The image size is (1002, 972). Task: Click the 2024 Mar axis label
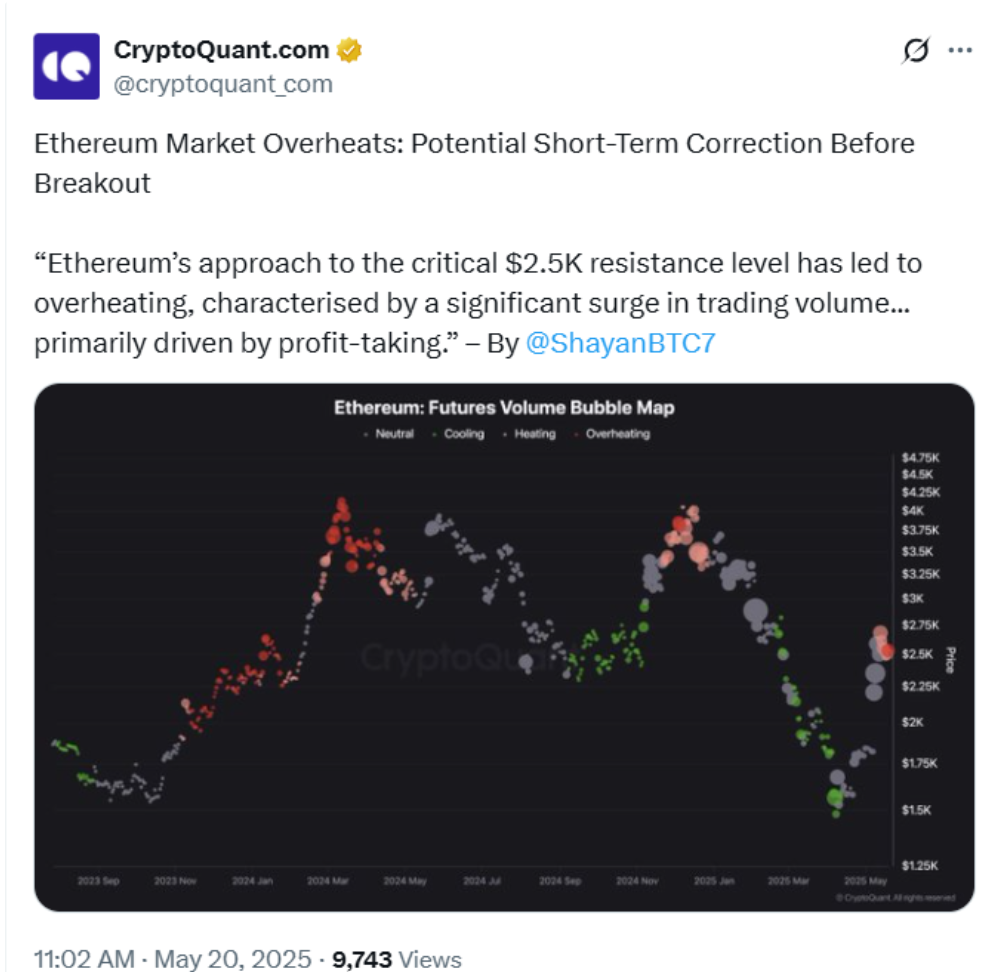coord(328,881)
